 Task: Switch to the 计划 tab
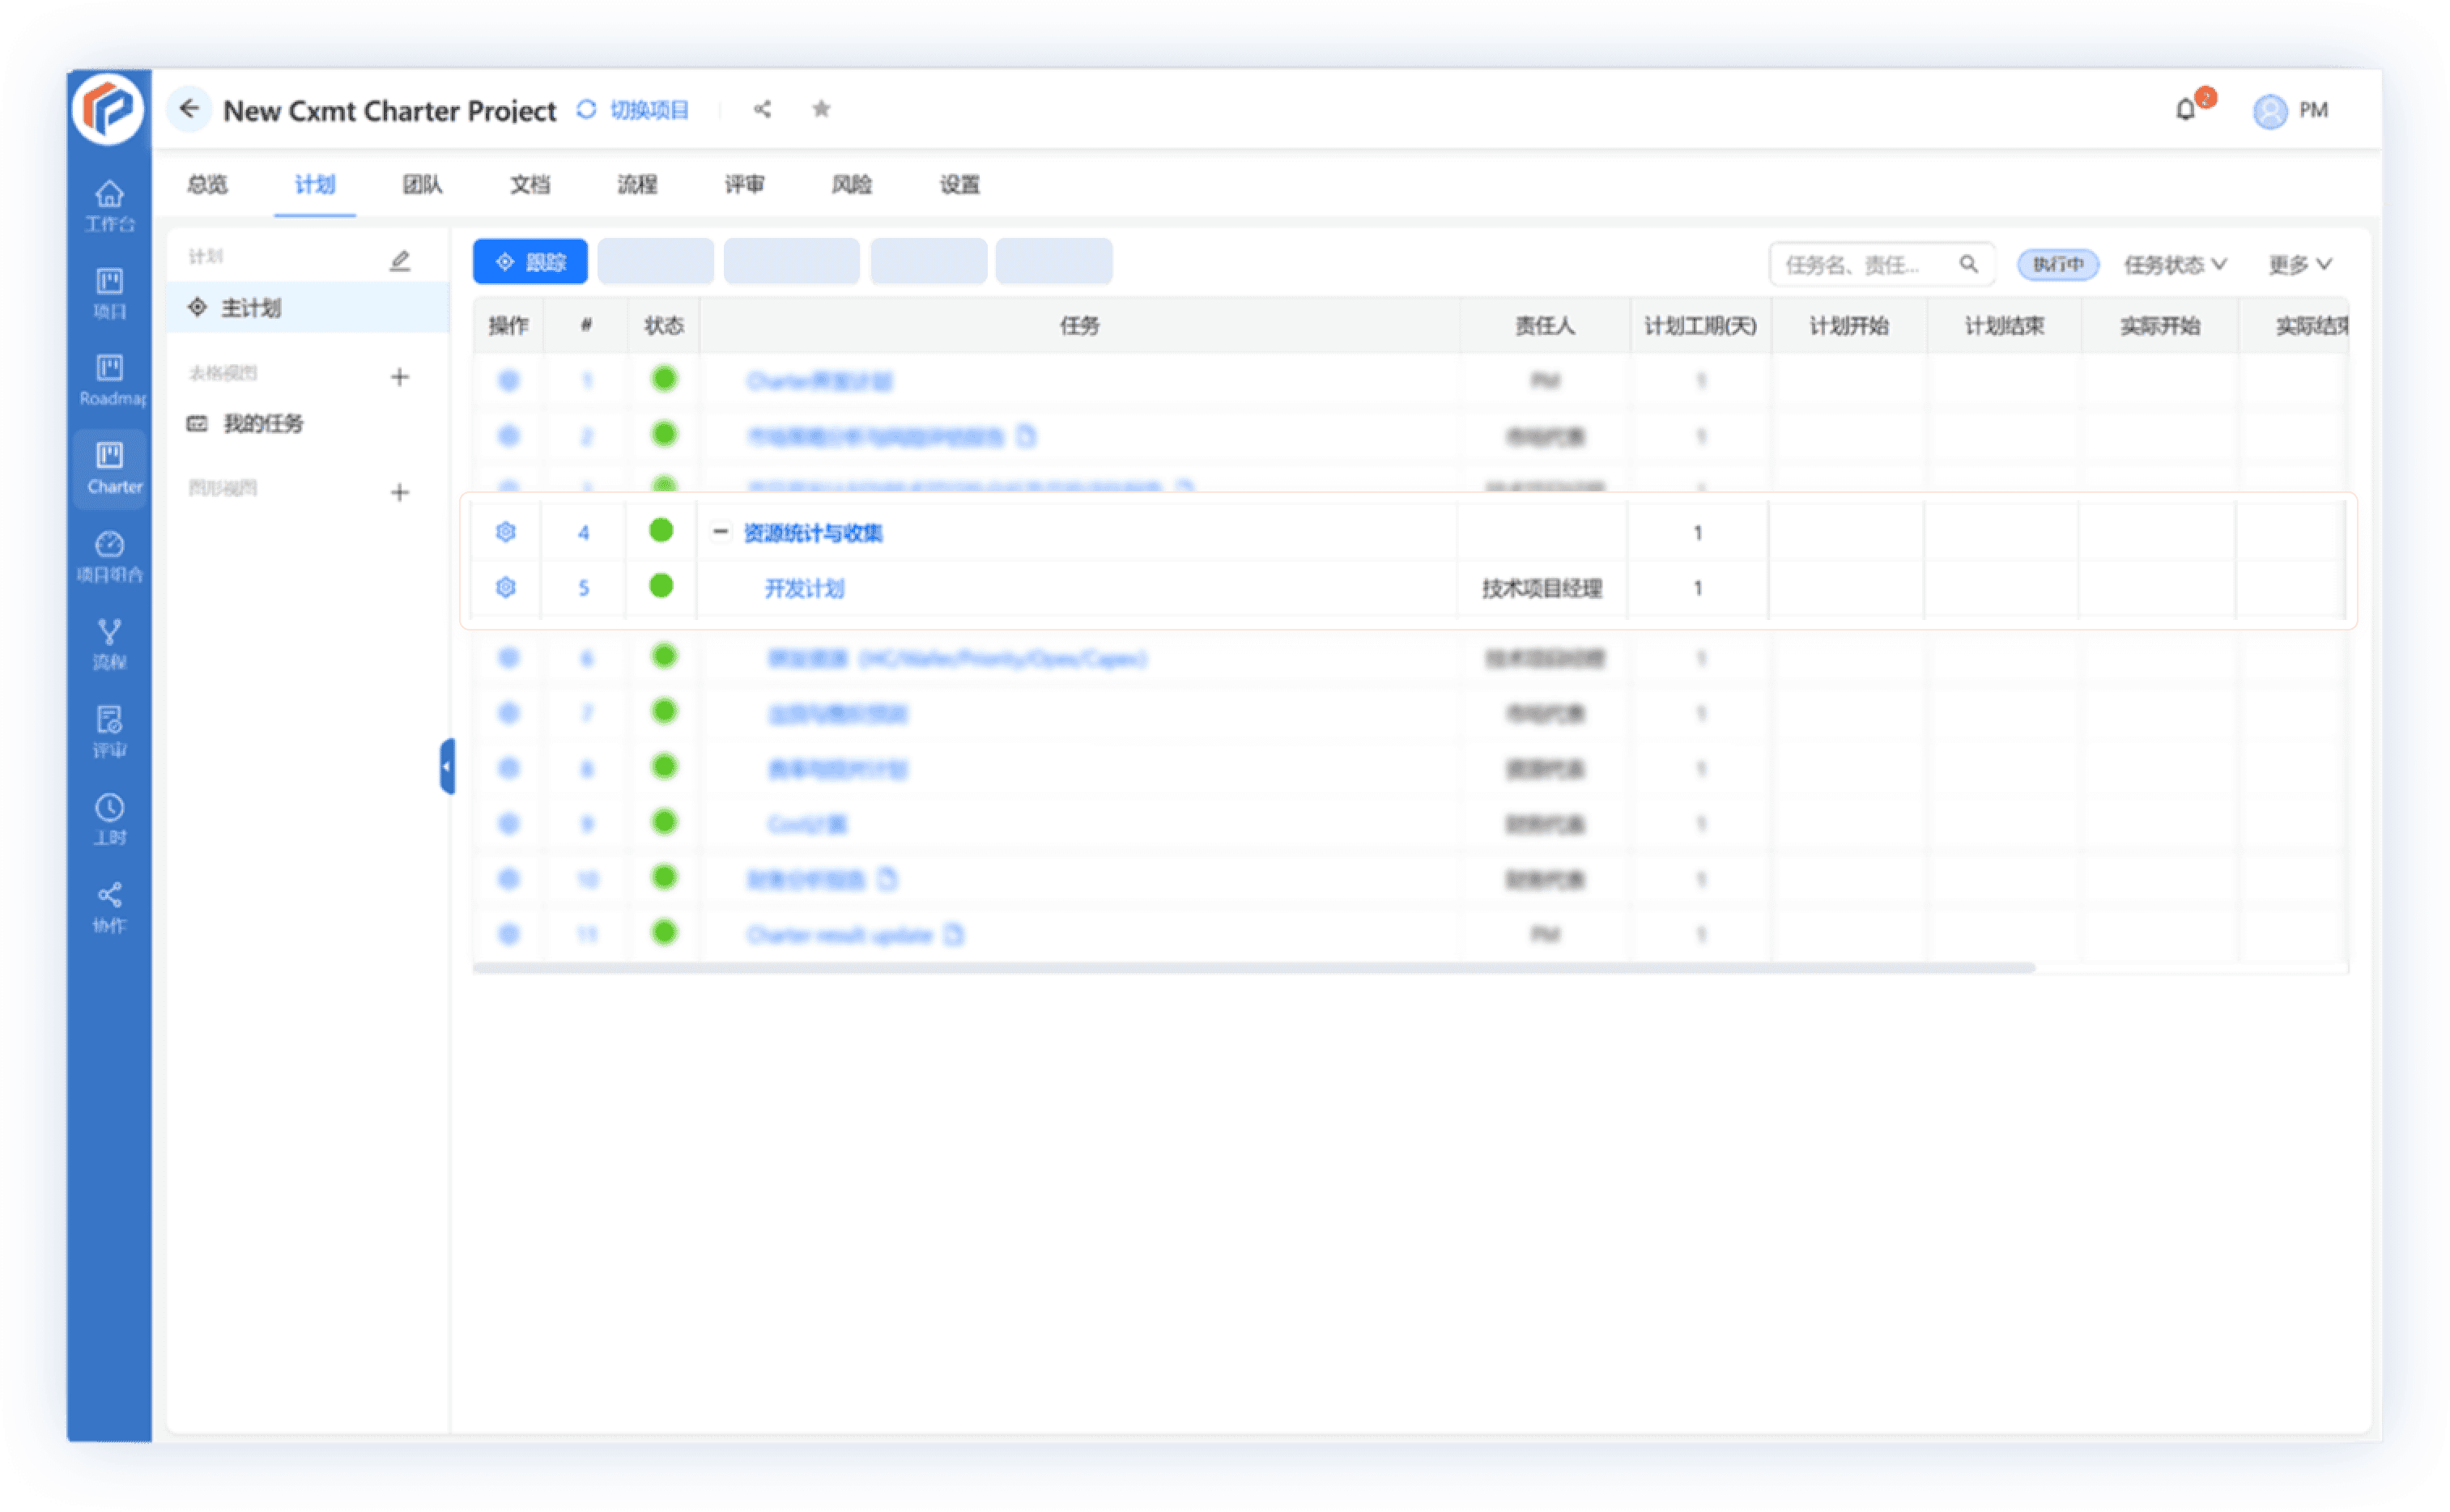tap(314, 184)
